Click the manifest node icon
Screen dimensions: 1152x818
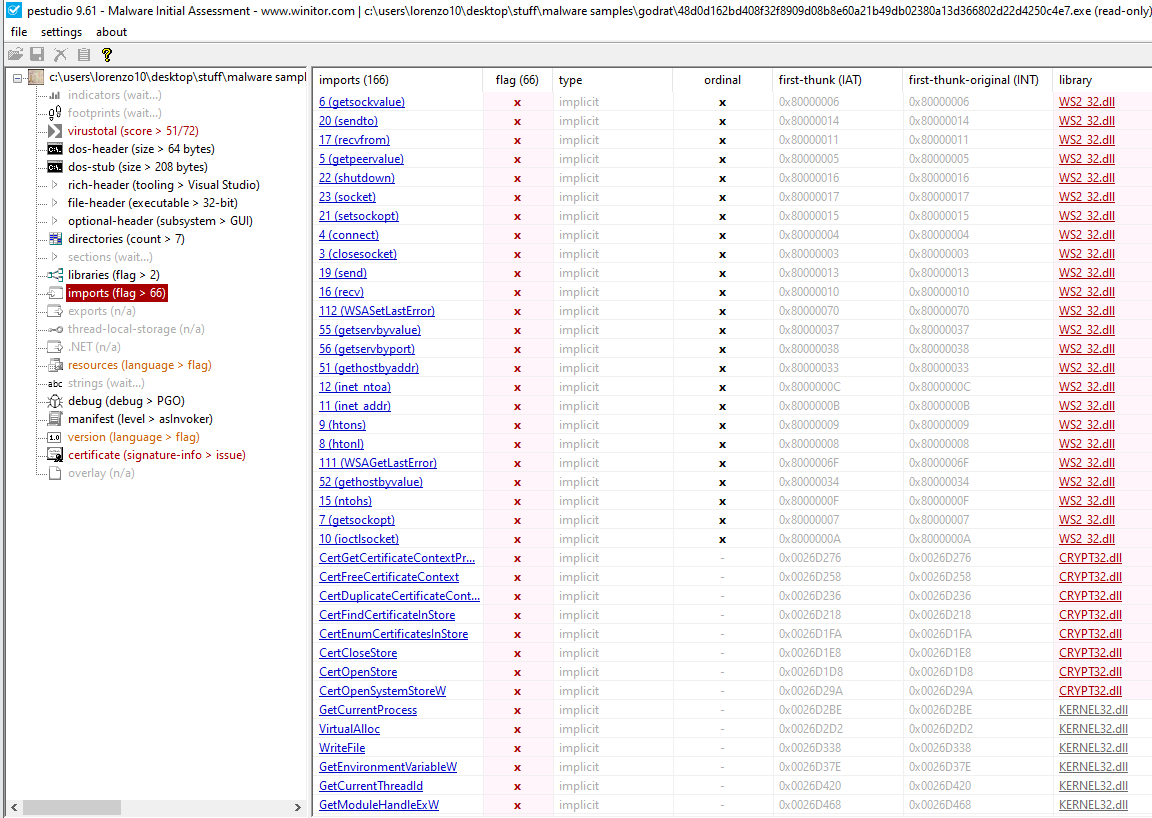(55, 419)
